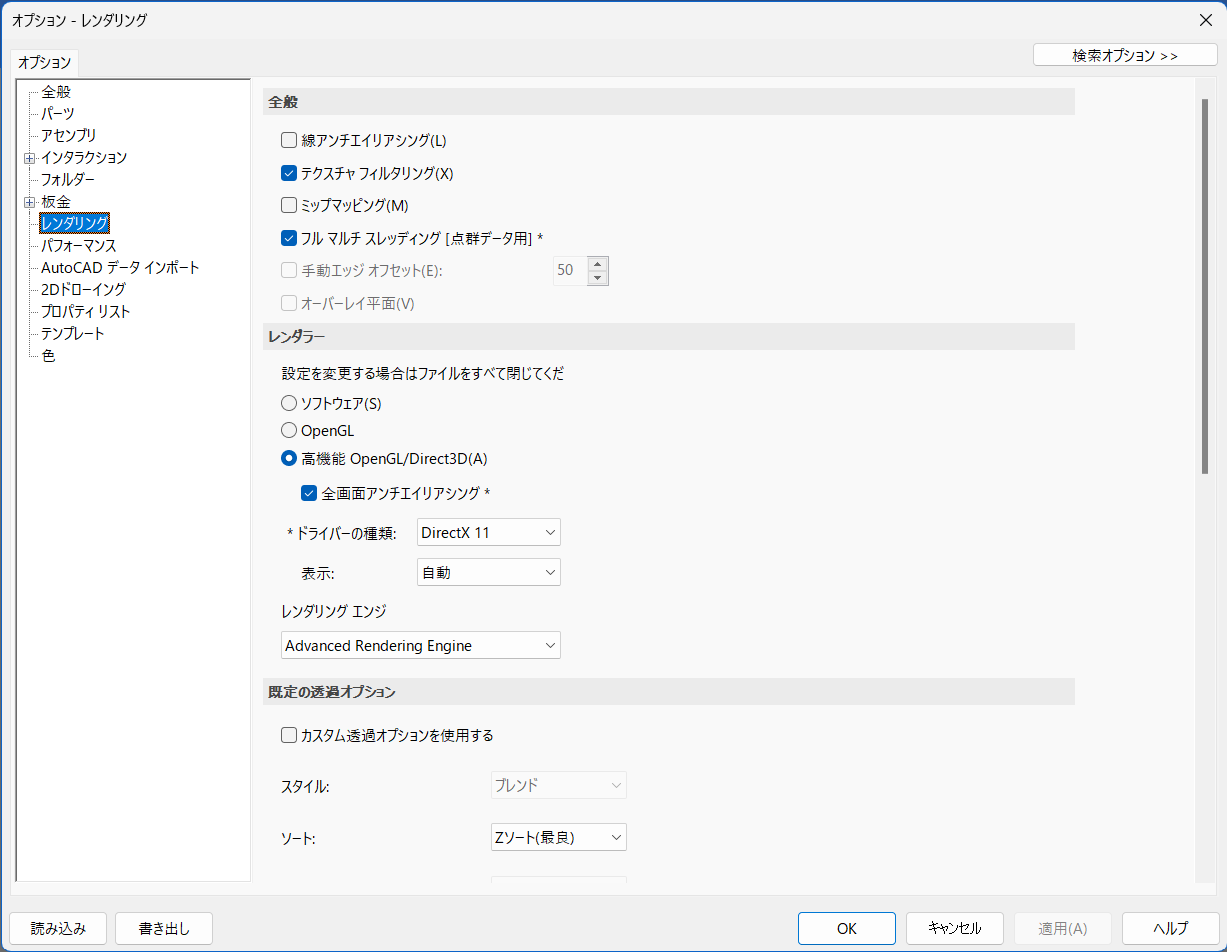Image resolution: width=1227 pixels, height=952 pixels.
Task: Select the OpenGL renderer option
Action: pos(289,430)
